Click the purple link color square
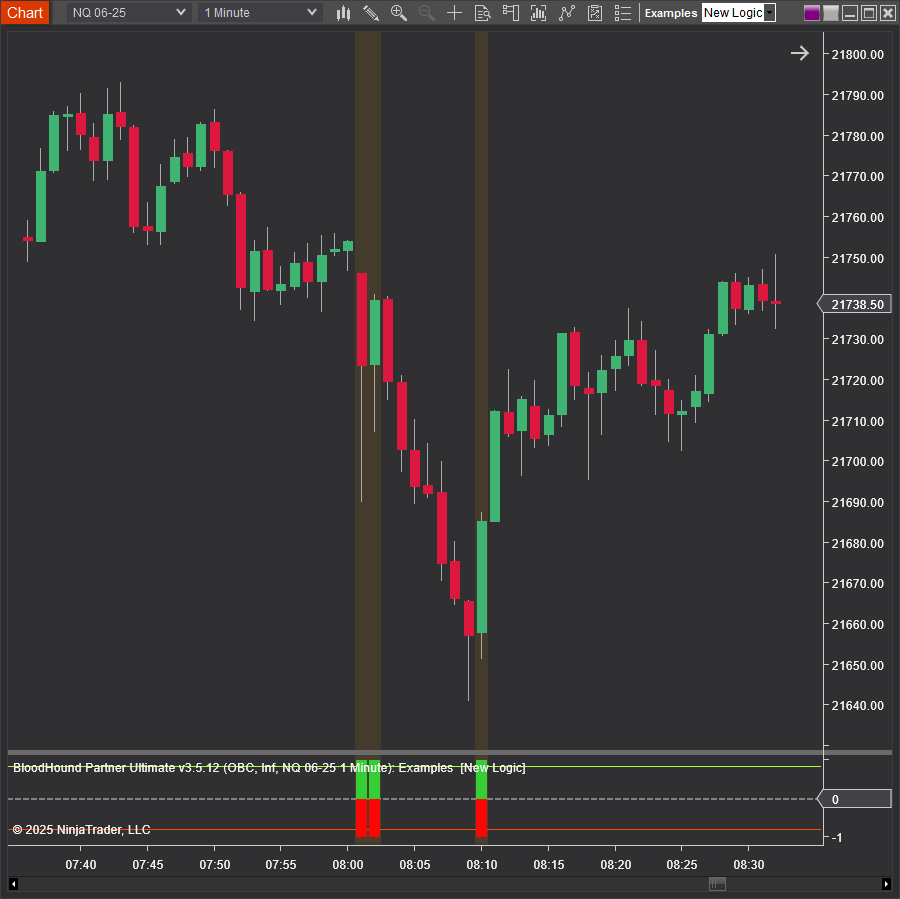This screenshot has width=900, height=899. [x=811, y=13]
